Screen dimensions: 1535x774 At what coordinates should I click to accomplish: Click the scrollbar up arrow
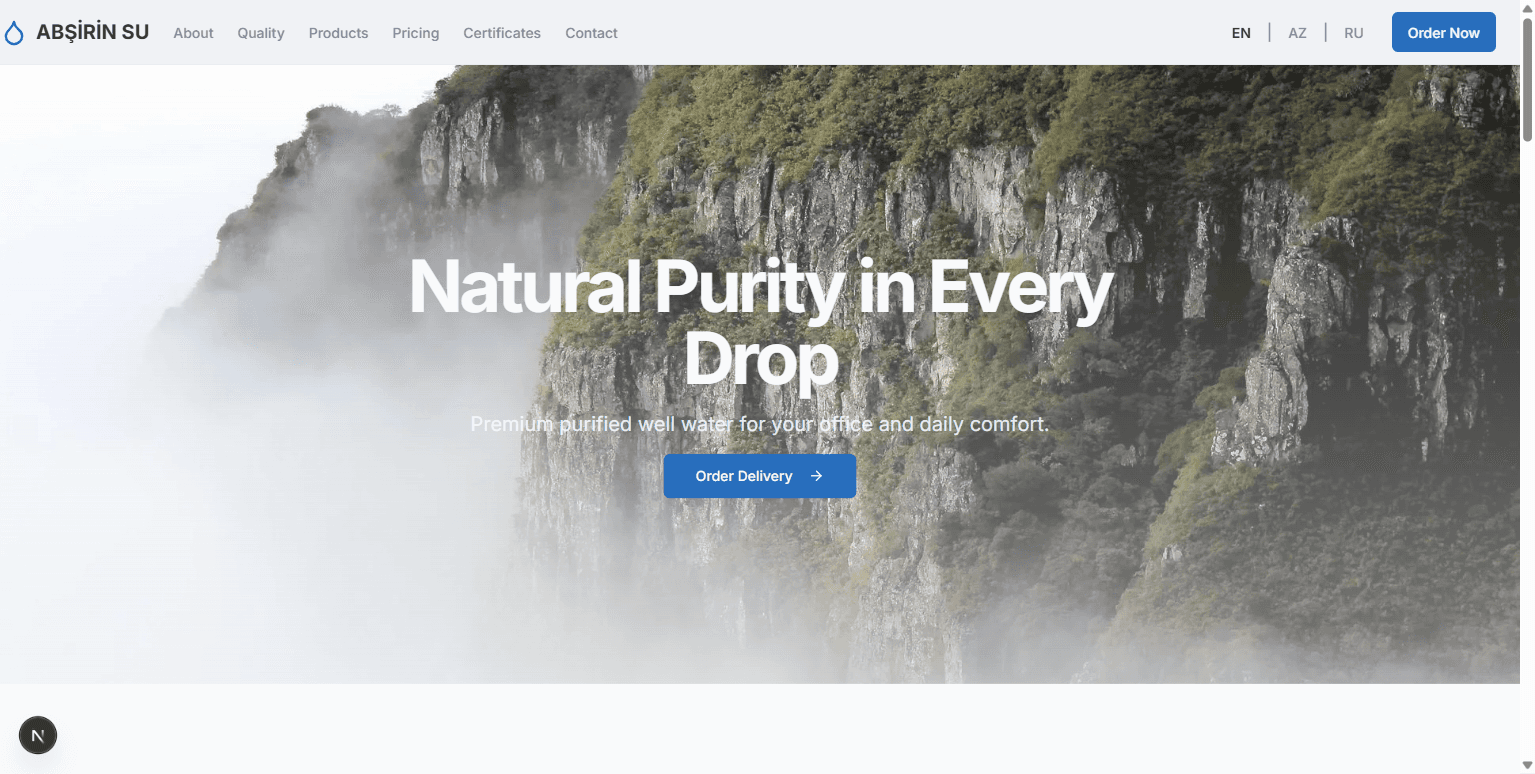pyautogui.click(x=1527, y=8)
